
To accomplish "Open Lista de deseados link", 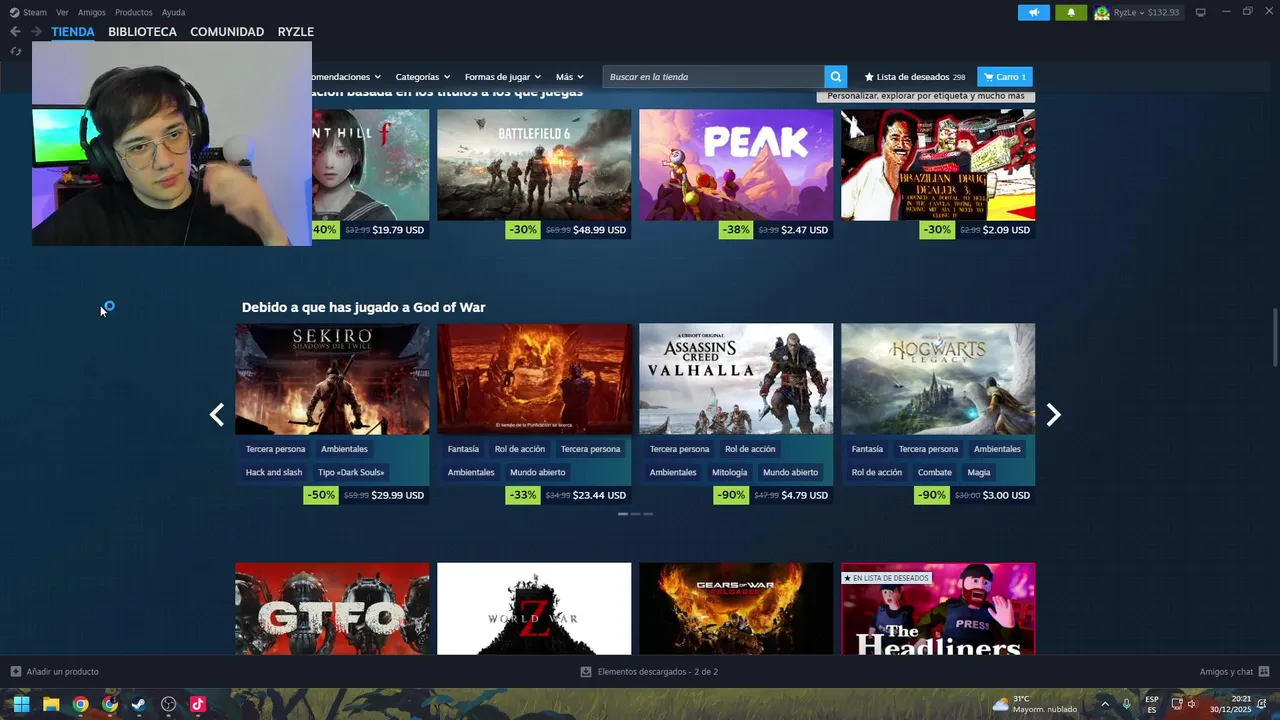I will pyautogui.click(x=914, y=77).
